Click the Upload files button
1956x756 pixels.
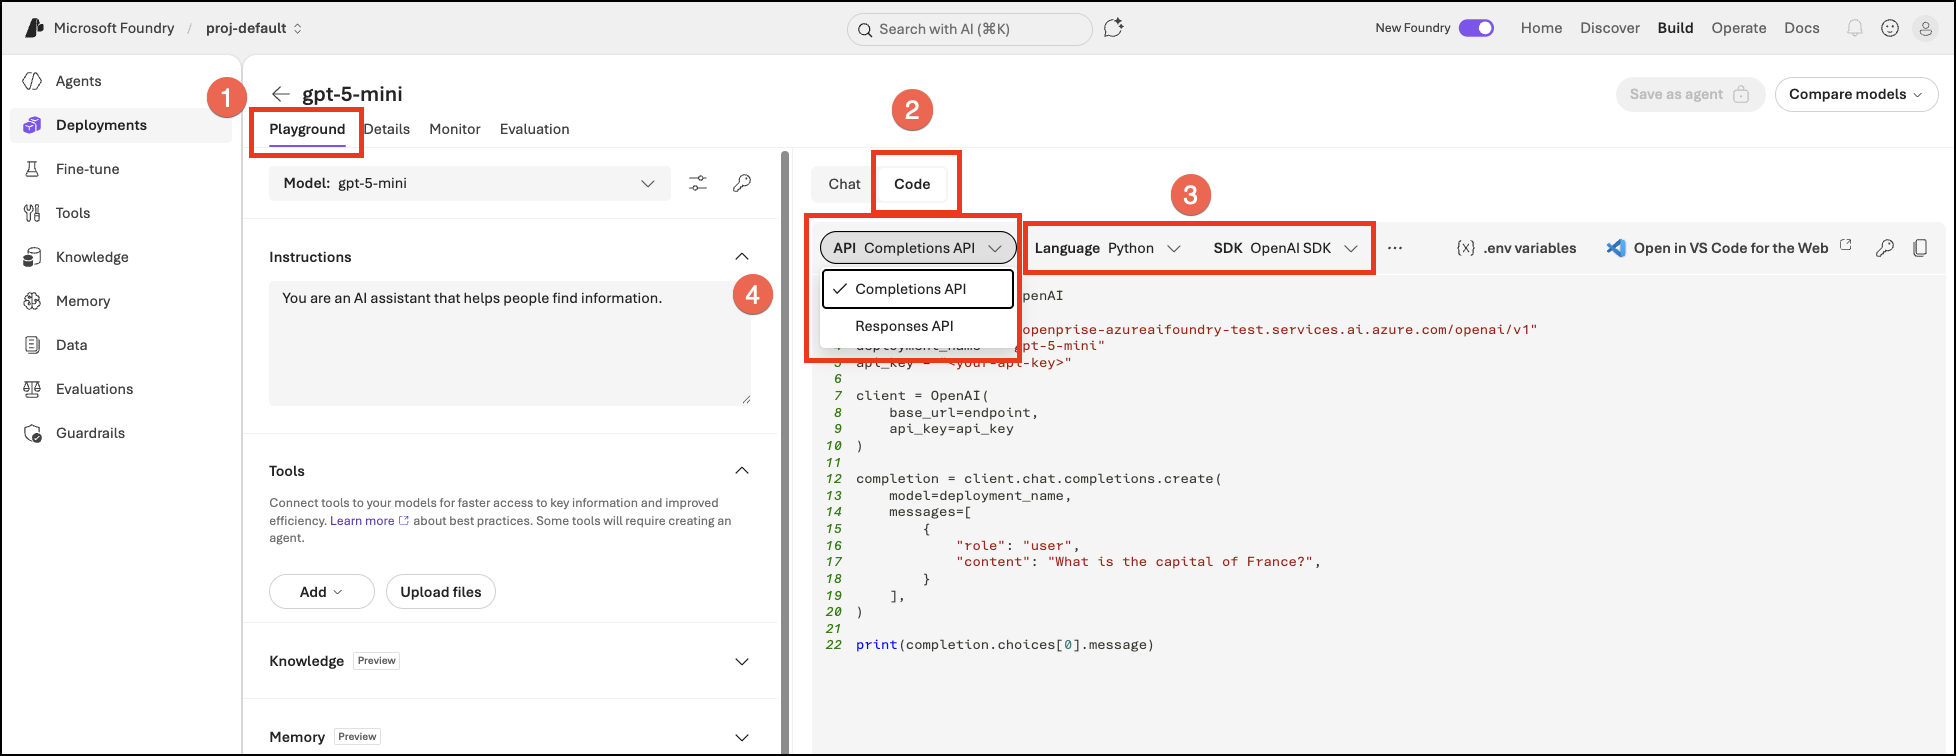tap(441, 592)
